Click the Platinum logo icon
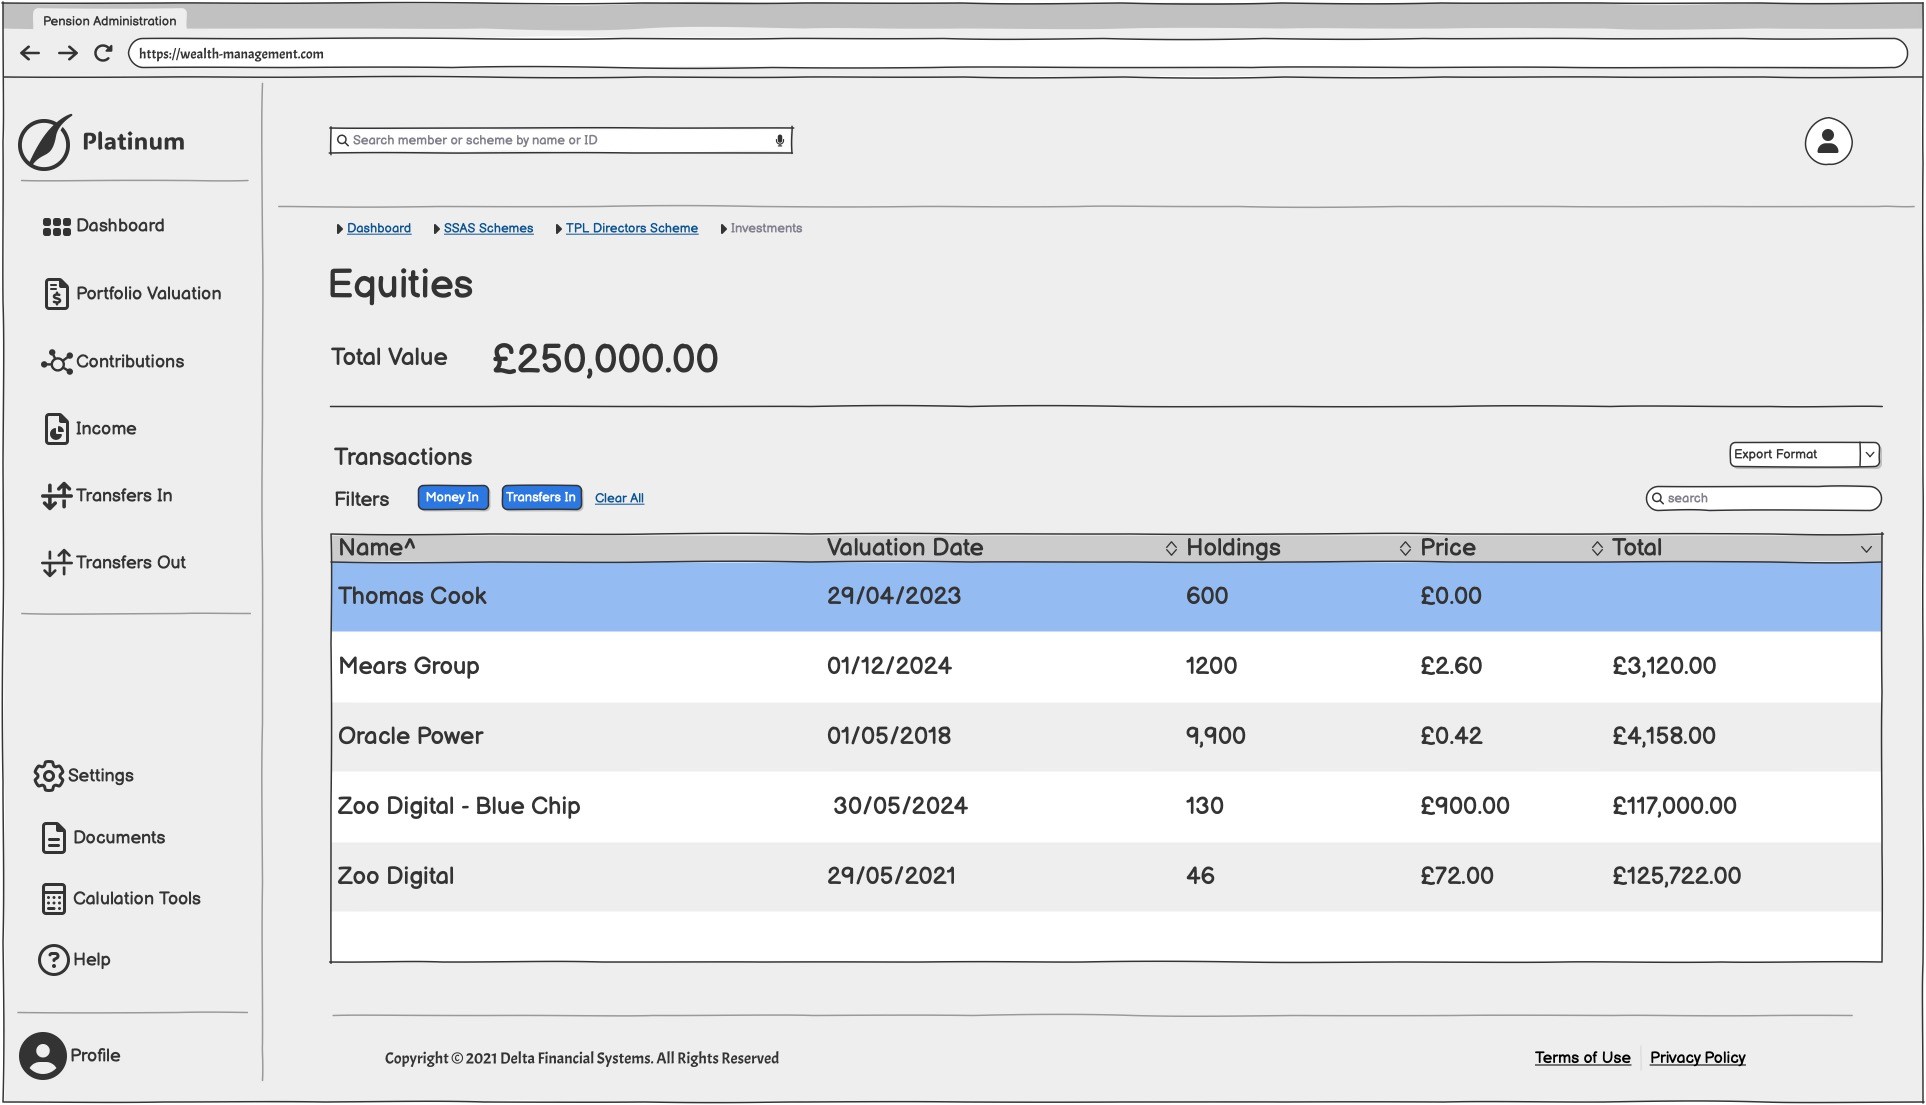 (45, 142)
